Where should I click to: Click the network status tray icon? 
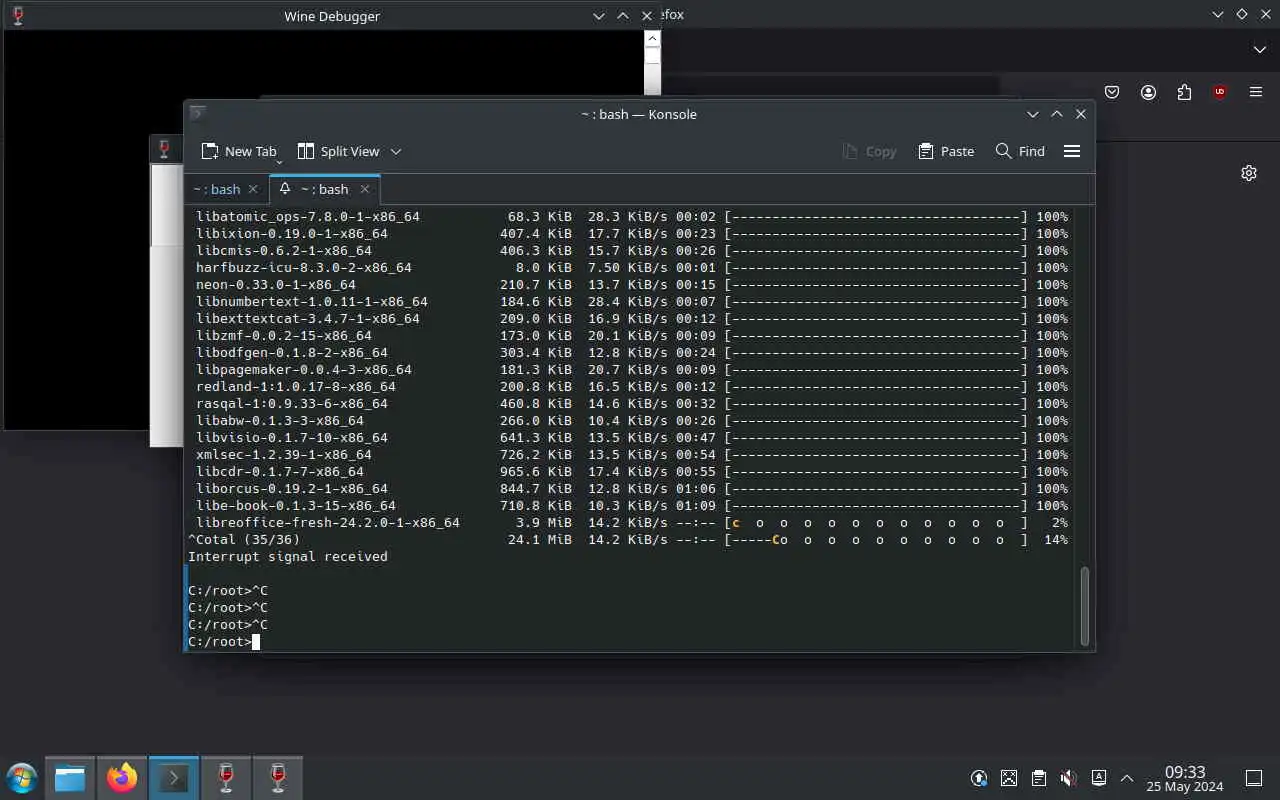point(1009,778)
